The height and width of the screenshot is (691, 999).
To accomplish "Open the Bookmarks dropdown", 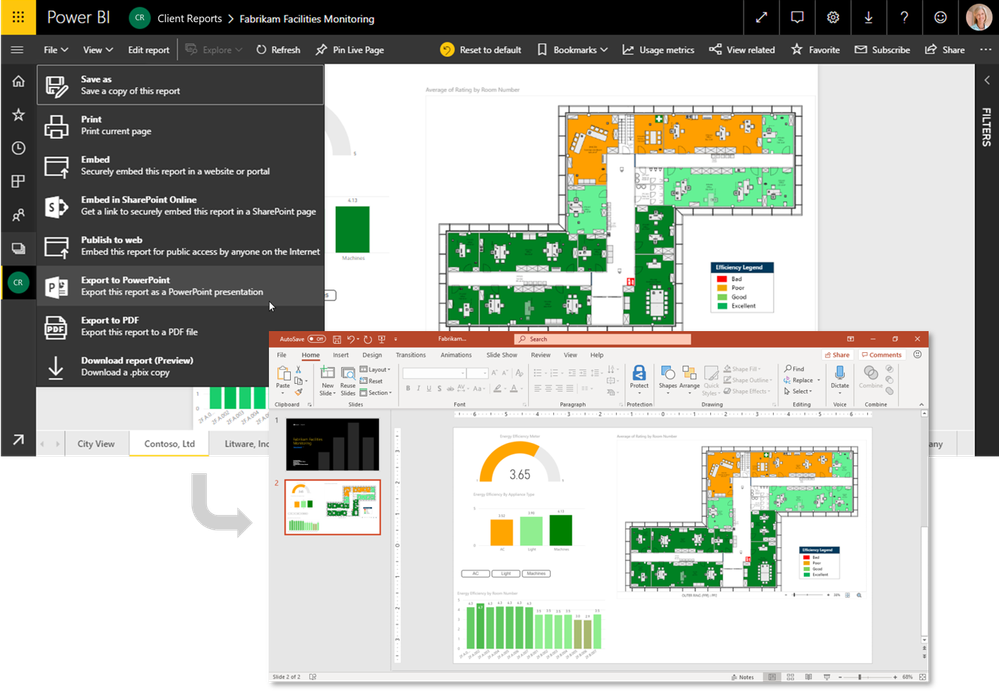I will [572, 50].
